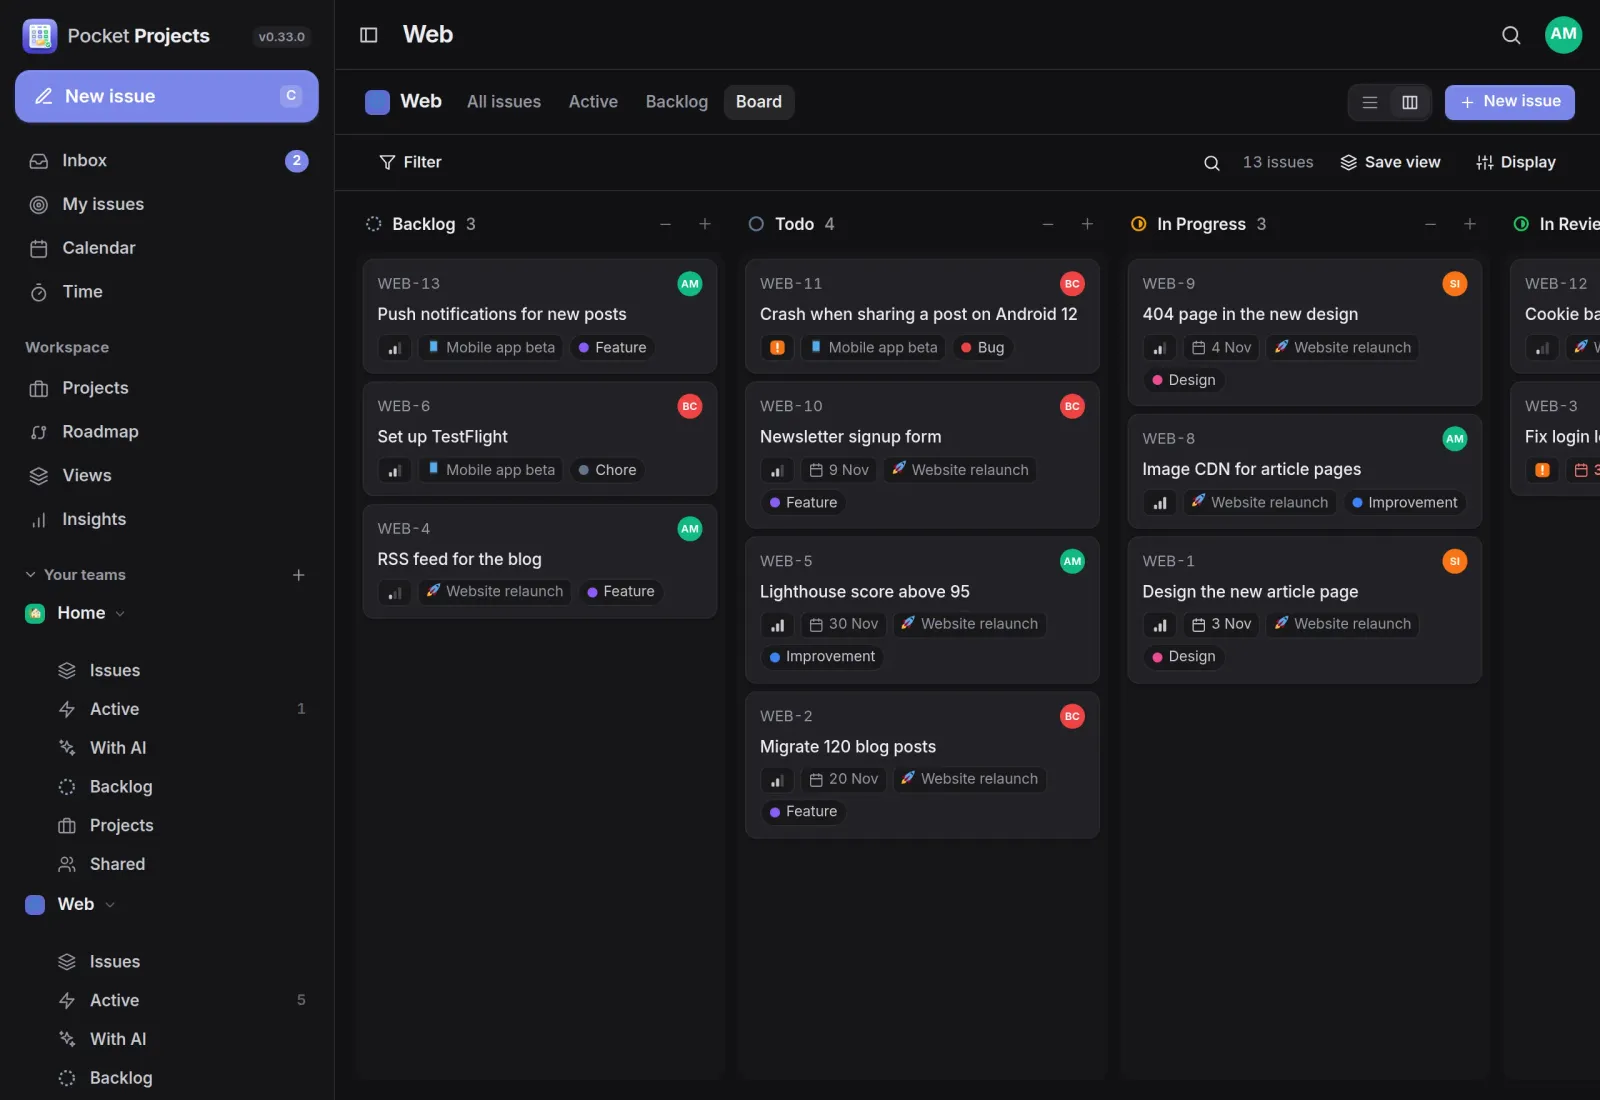Change Bug label on WEB-11
This screenshot has height=1100, width=1600.
(x=982, y=348)
